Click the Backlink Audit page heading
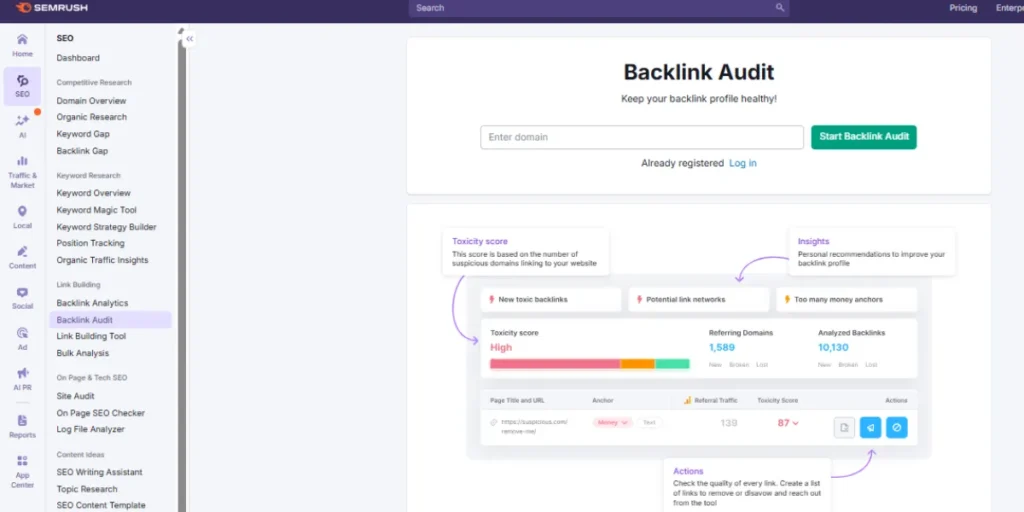The height and width of the screenshot is (512, 1024). [x=699, y=72]
